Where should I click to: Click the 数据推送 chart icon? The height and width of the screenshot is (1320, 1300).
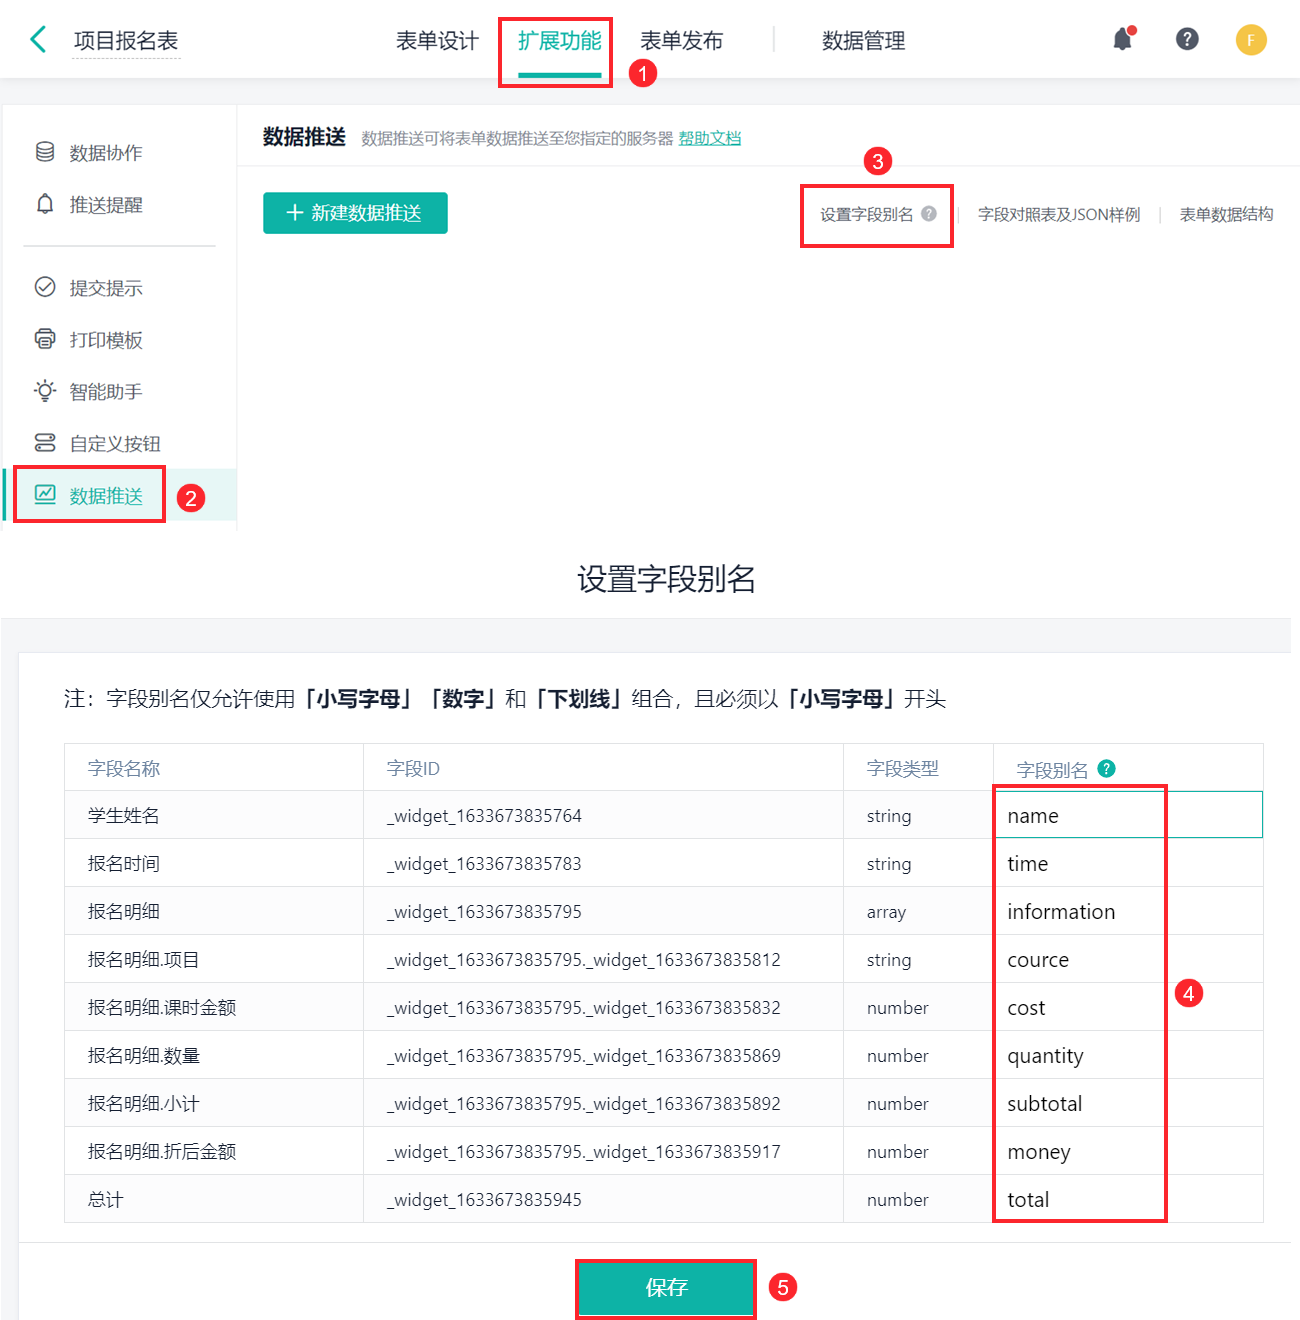(x=45, y=495)
